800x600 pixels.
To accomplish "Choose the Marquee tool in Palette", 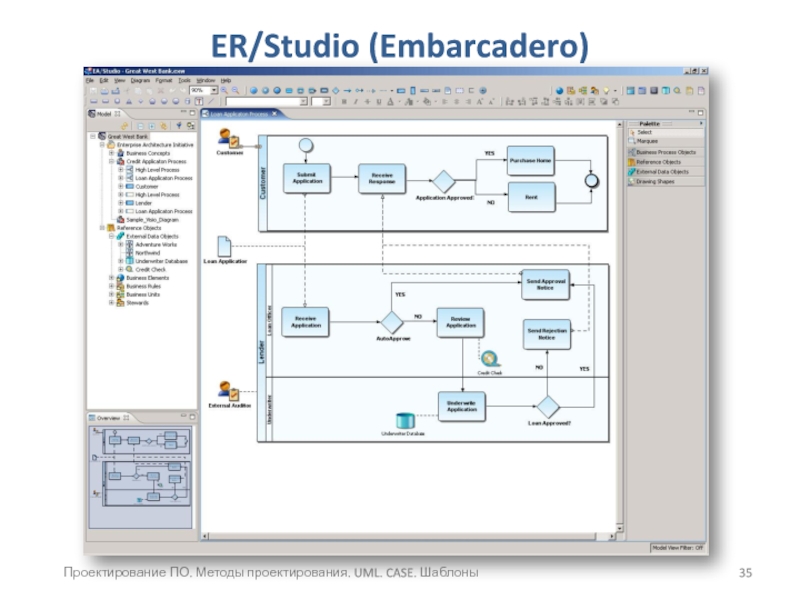I will click(x=666, y=141).
